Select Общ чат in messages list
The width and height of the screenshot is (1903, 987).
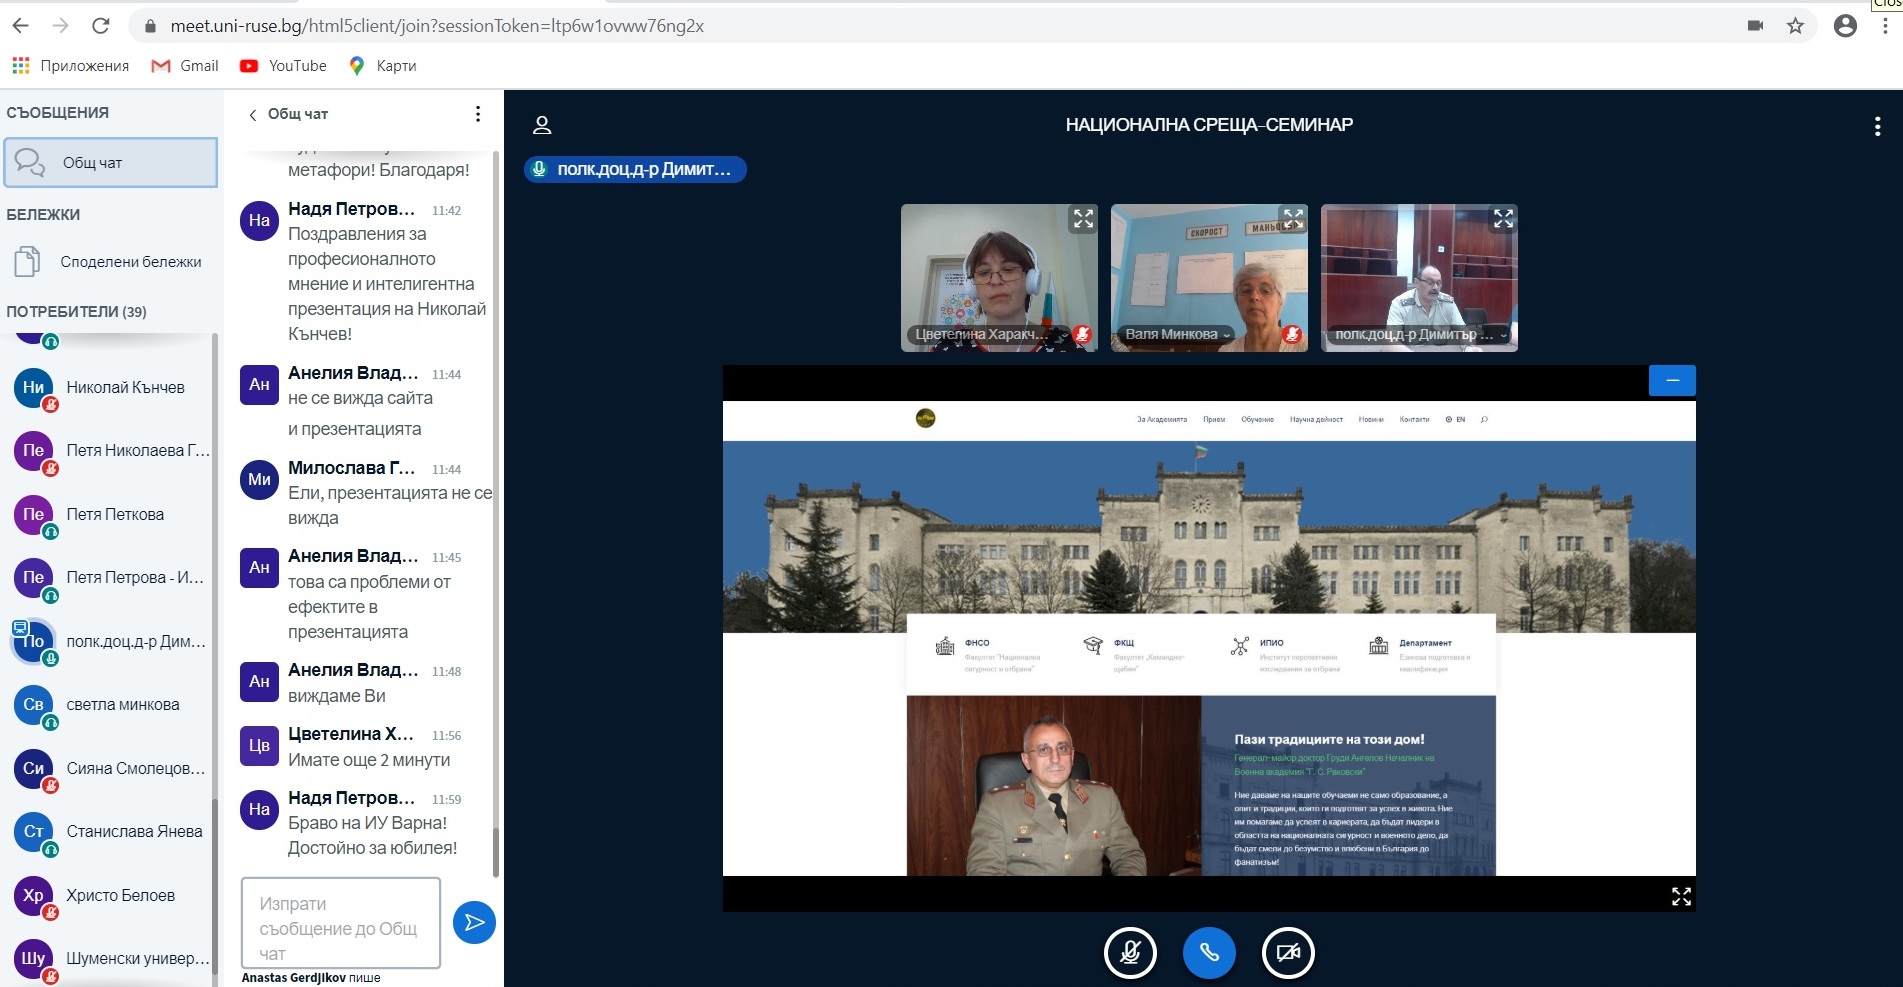coord(110,162)
